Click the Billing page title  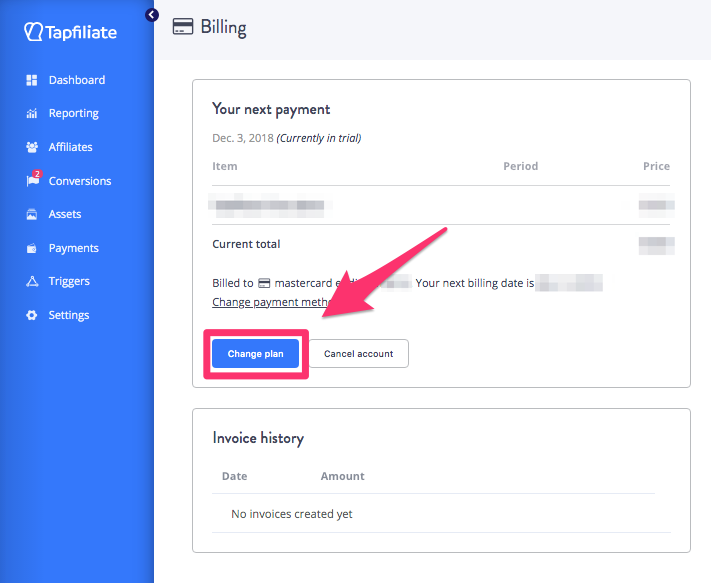coord(224,28)
